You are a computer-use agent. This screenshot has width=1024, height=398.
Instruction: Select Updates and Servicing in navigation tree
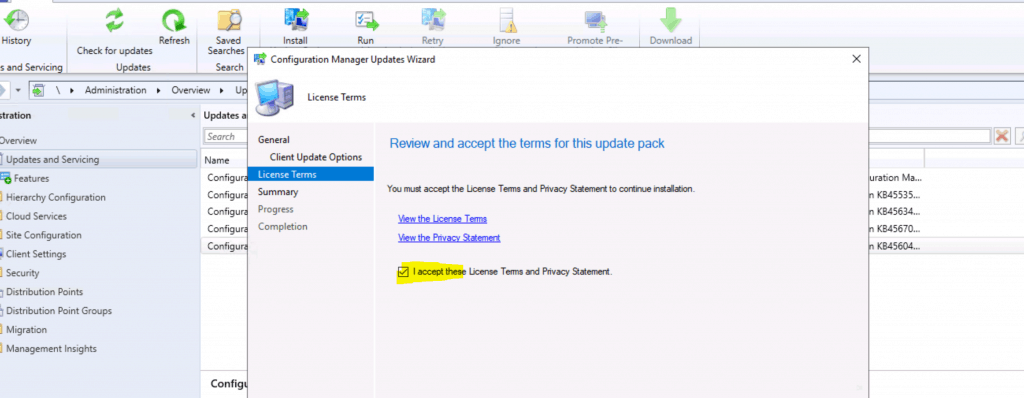coord(99,159)
